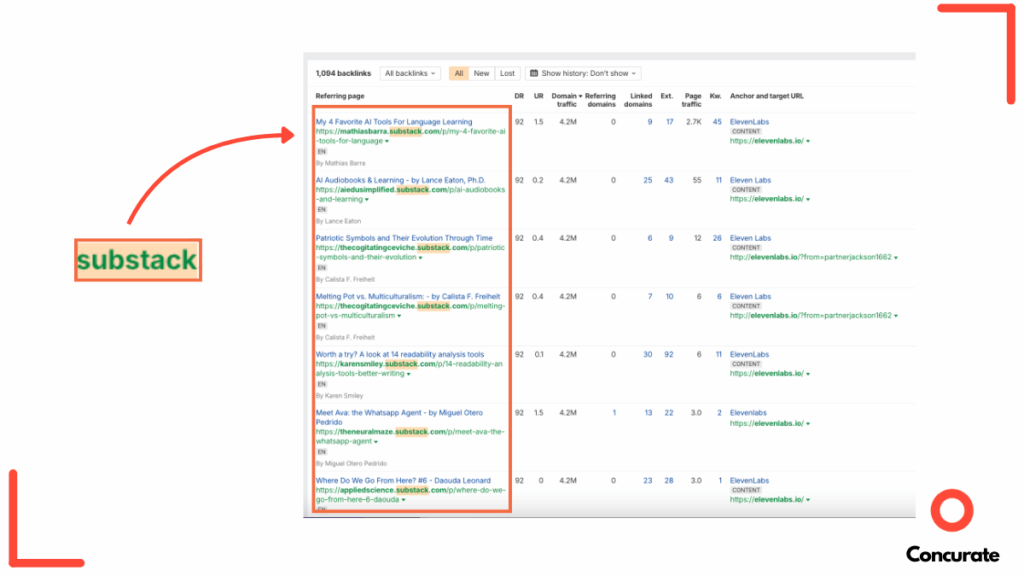Click the calendar icon in Show history
The width and height of the screenshot is (1024, 576).
click(534, 73)
